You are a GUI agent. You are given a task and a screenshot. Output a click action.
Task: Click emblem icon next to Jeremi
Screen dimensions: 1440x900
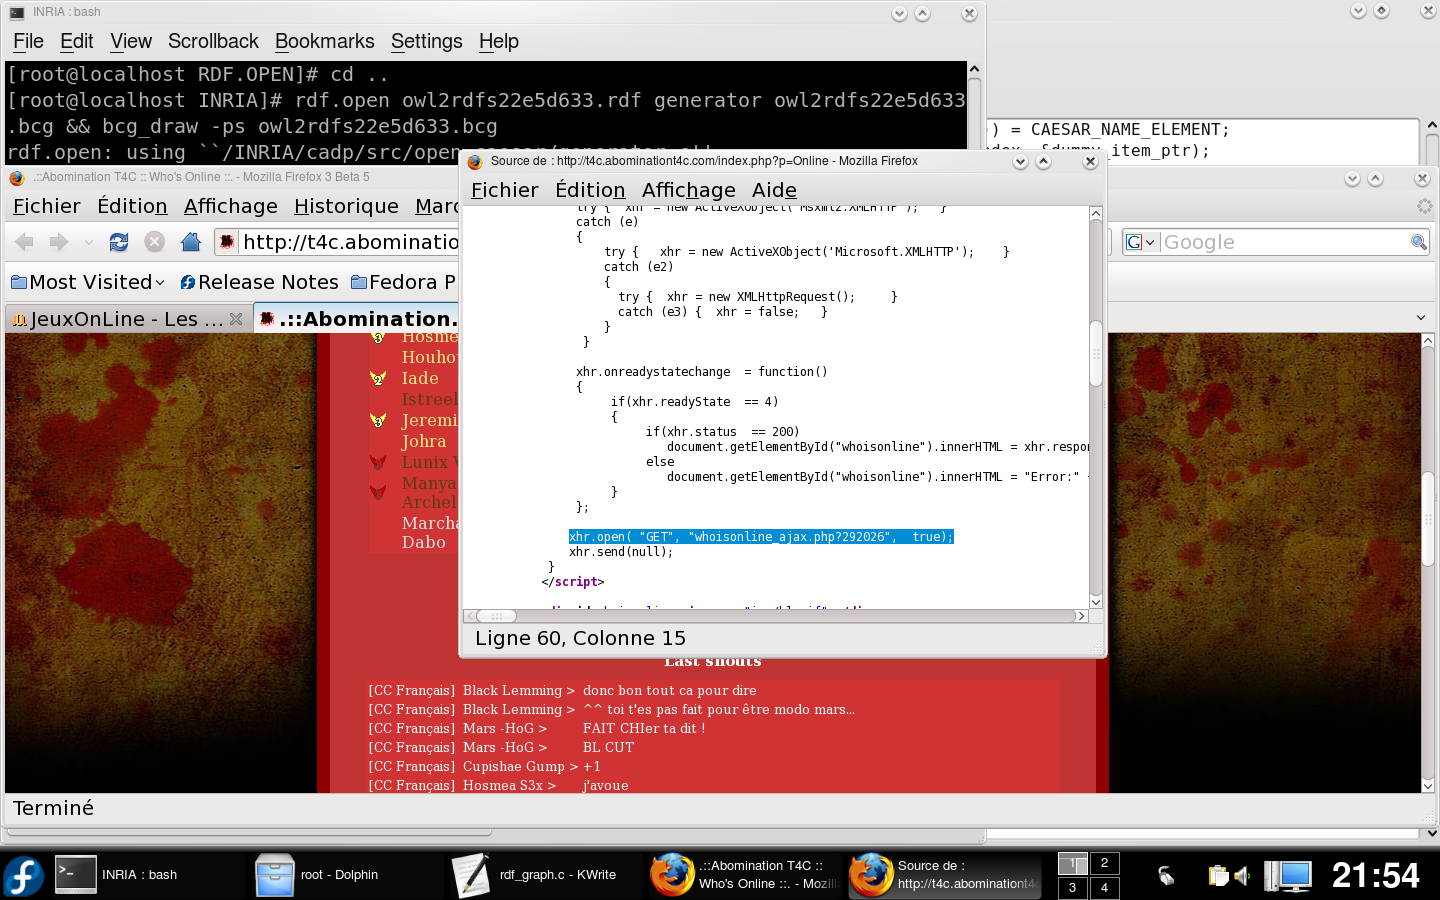(378, 420)
